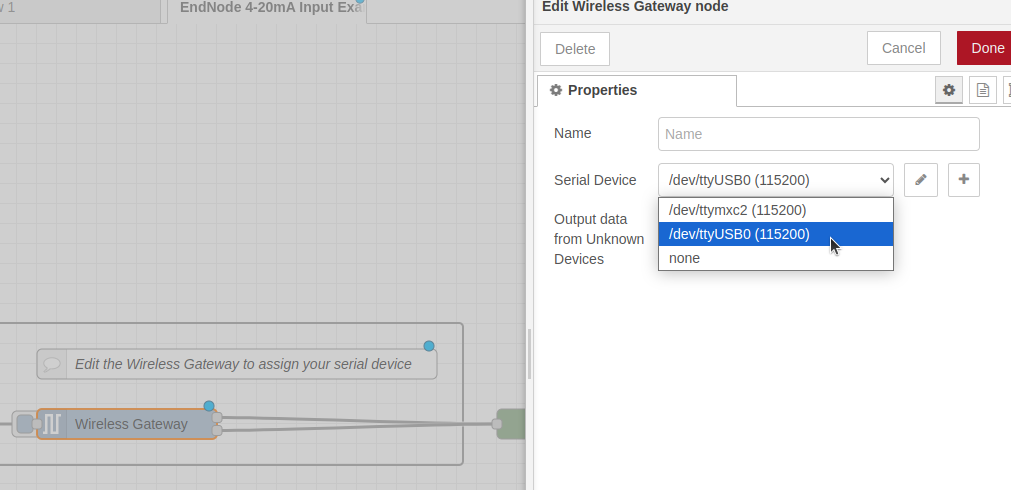The width and height of the screenshot is (1011, 490).
Task: Toggle the Wireless Gateway node's left-side inject button
Action: click(24, 424)
